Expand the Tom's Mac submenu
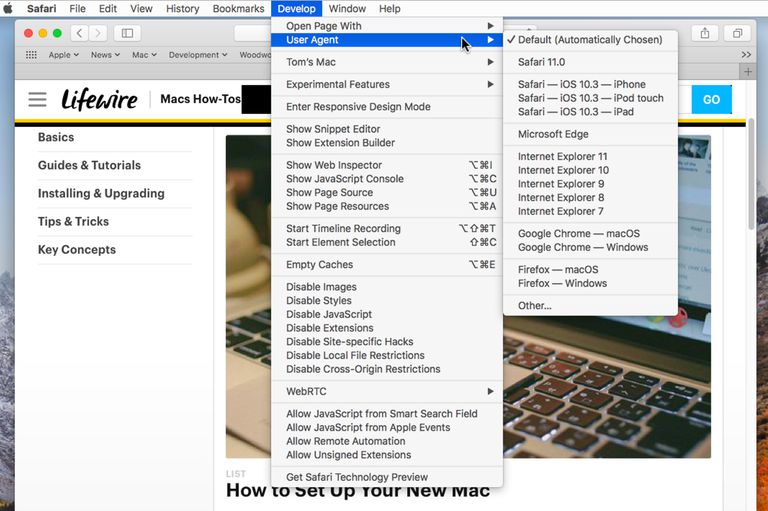The height and width of the screenshot is (511, 768). pyautogui.click(x=387, y=62)
